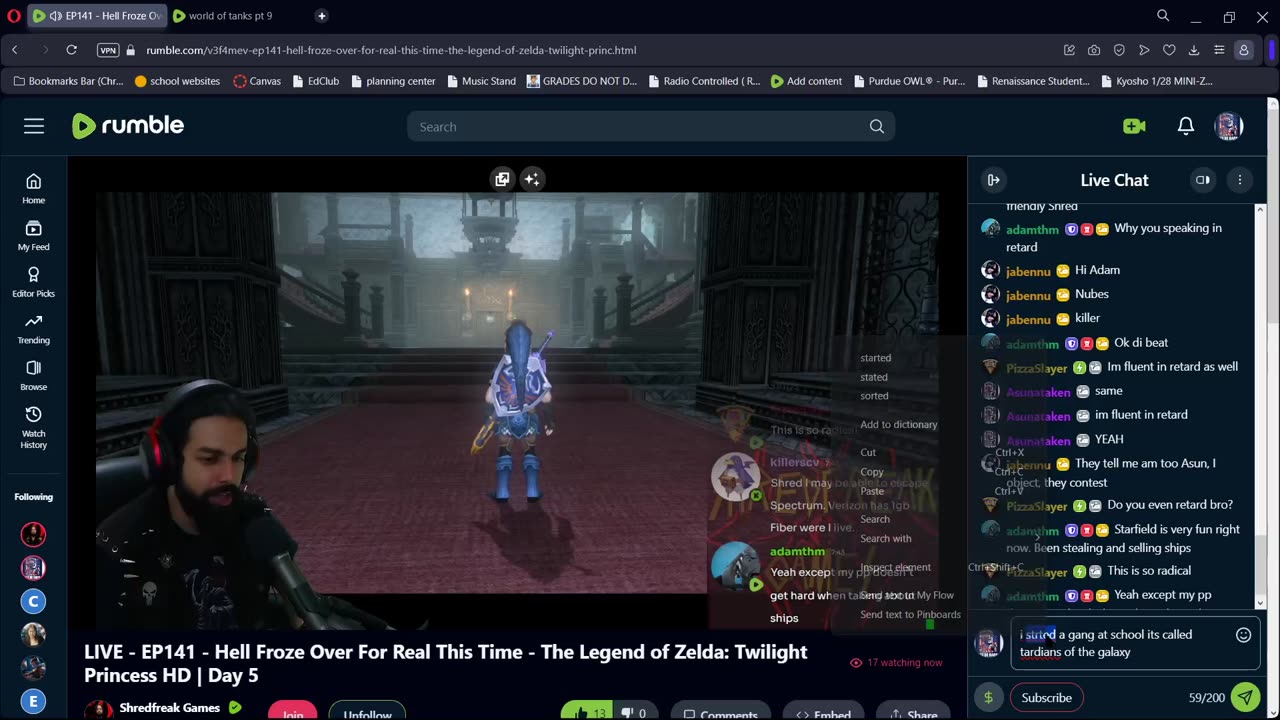Click the Shredfreak Games channel name

pyautogui.click(x=170, y=708)
